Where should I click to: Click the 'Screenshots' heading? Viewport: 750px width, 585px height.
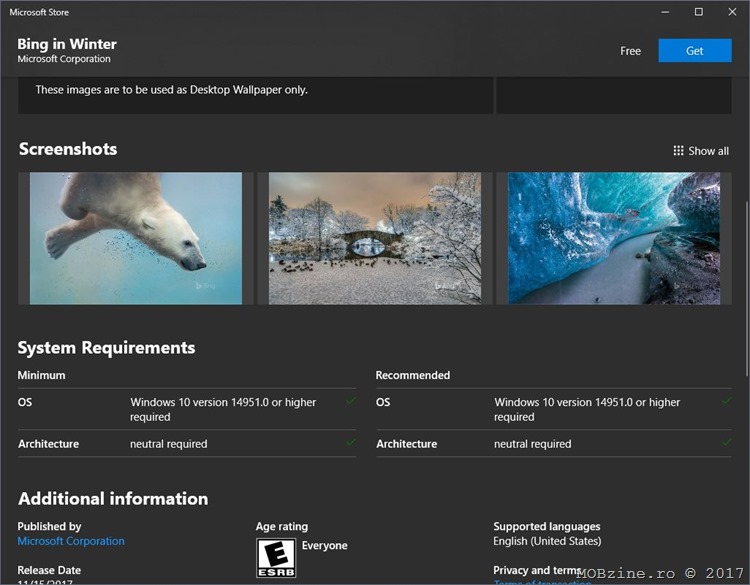68,149
